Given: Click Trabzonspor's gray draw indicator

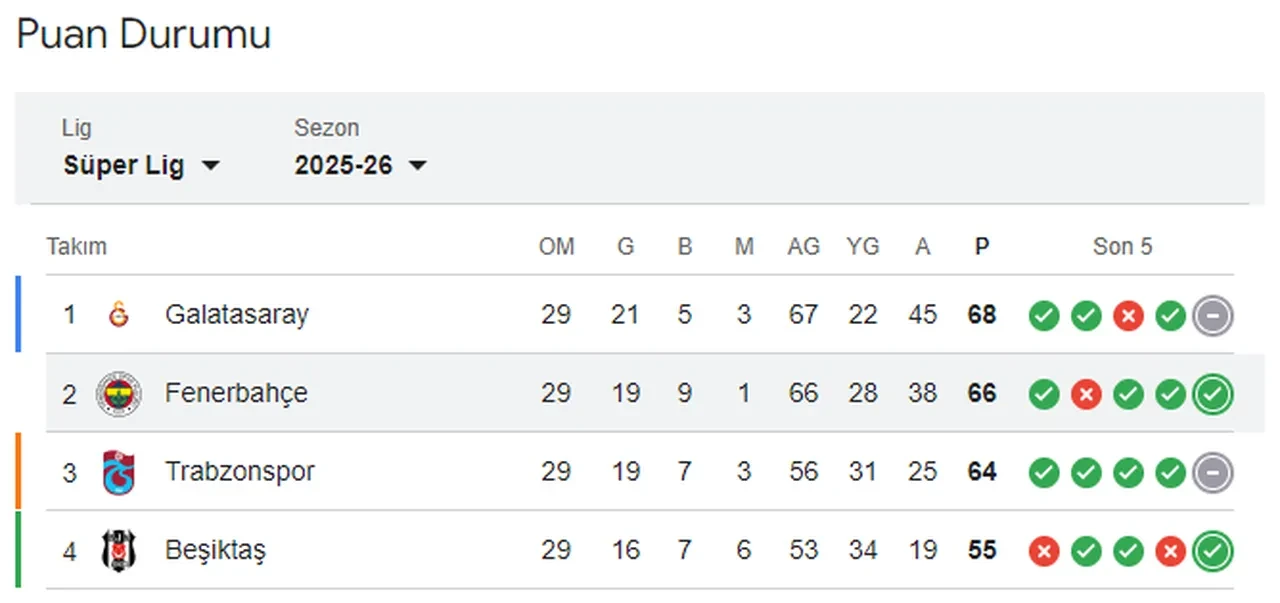Looking at the screenshot, I should click(1212, 472).
